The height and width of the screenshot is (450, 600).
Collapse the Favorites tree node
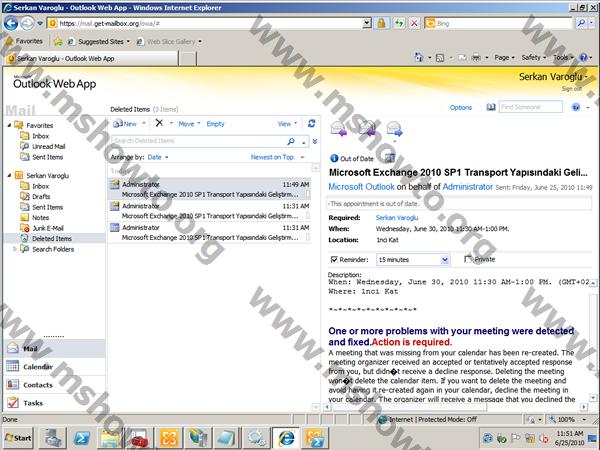coord(9,125)
